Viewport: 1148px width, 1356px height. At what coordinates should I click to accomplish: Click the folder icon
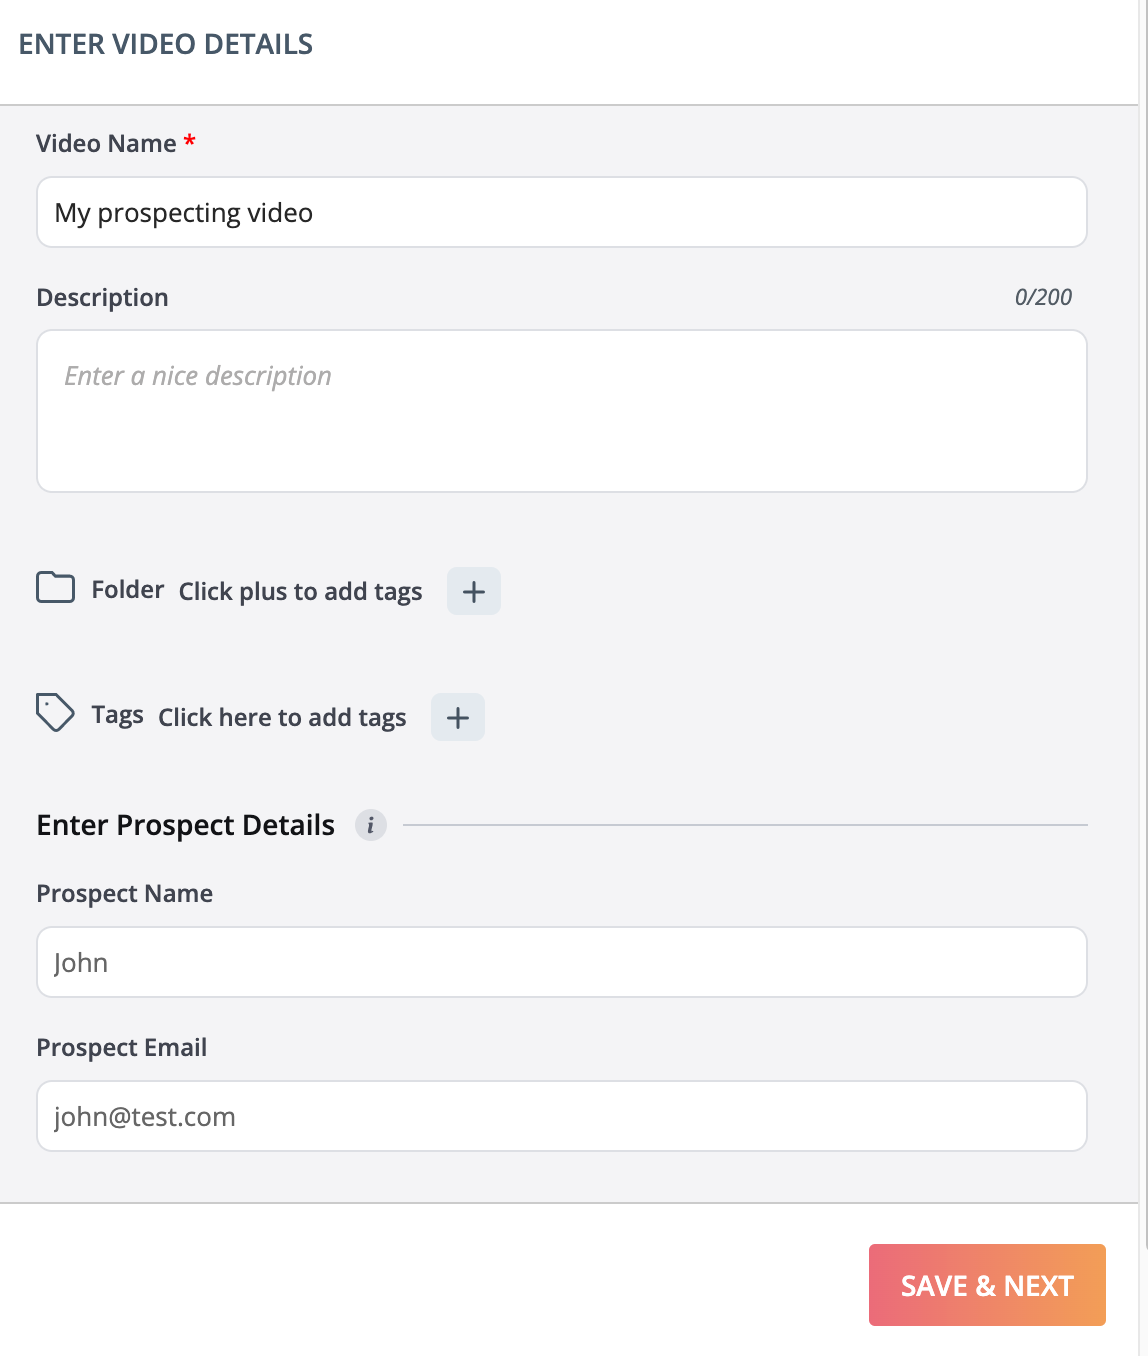pos(55,588)
